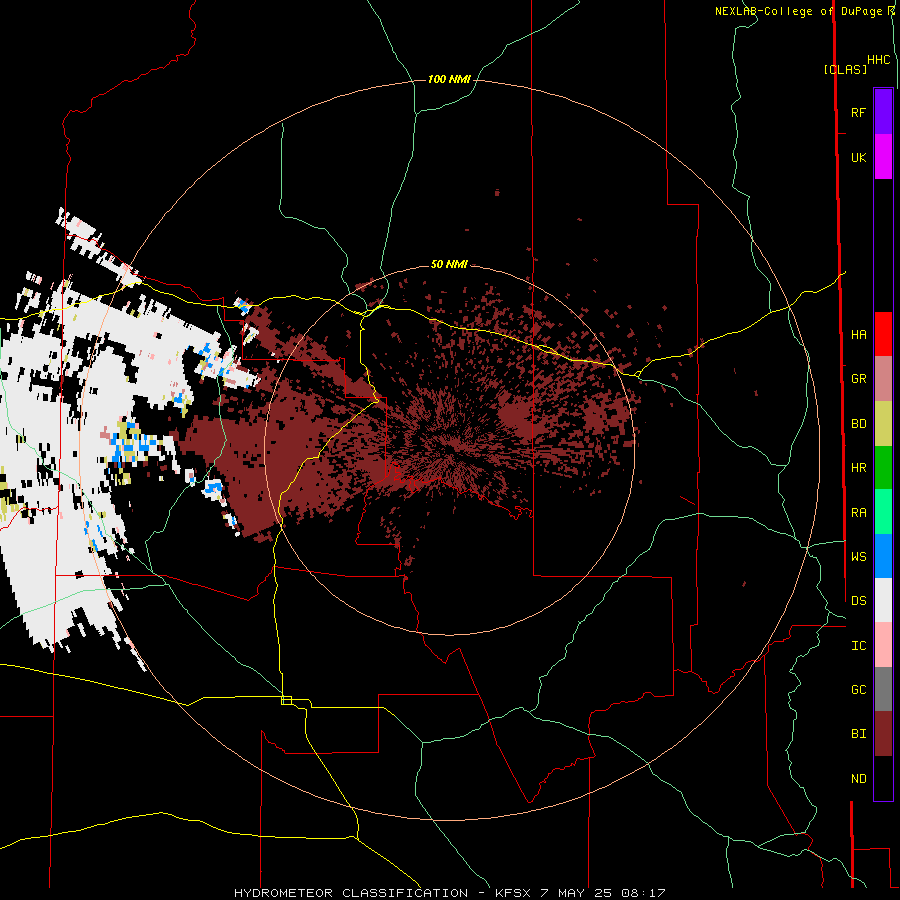Viewport: 900px width, 900px height.
Task: Pick the HR green legend swatch
Action: coord(883,468)
